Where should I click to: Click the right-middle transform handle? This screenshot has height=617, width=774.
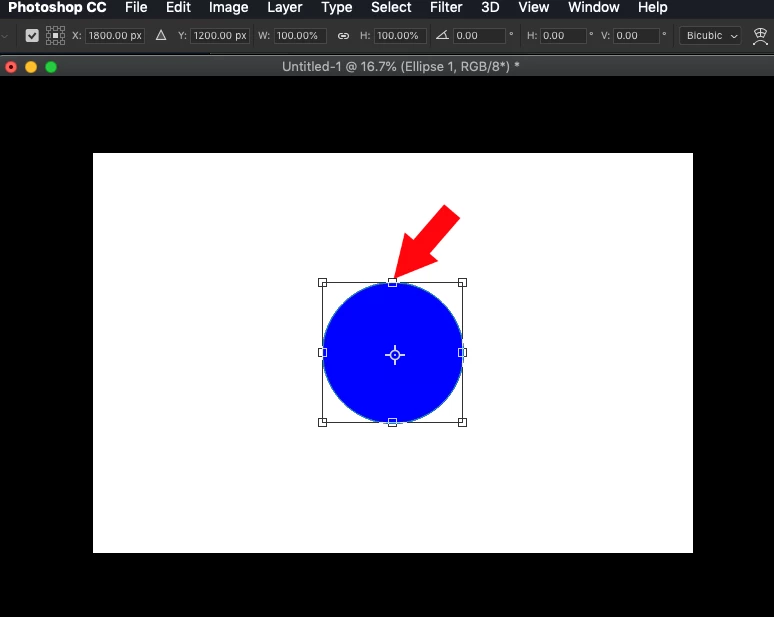click(x=463, y=352)
